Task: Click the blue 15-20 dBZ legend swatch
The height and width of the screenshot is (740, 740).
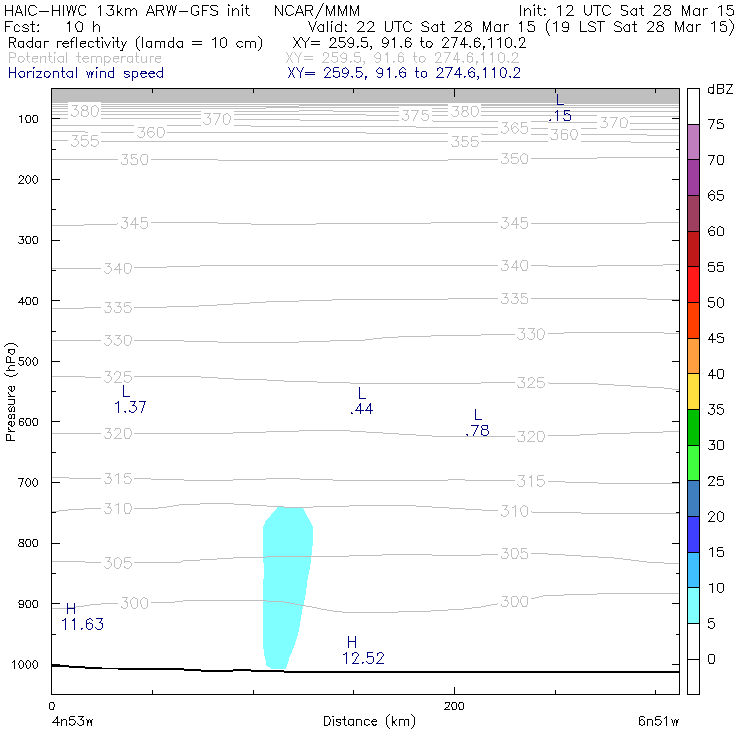Action: coord(693,534)
